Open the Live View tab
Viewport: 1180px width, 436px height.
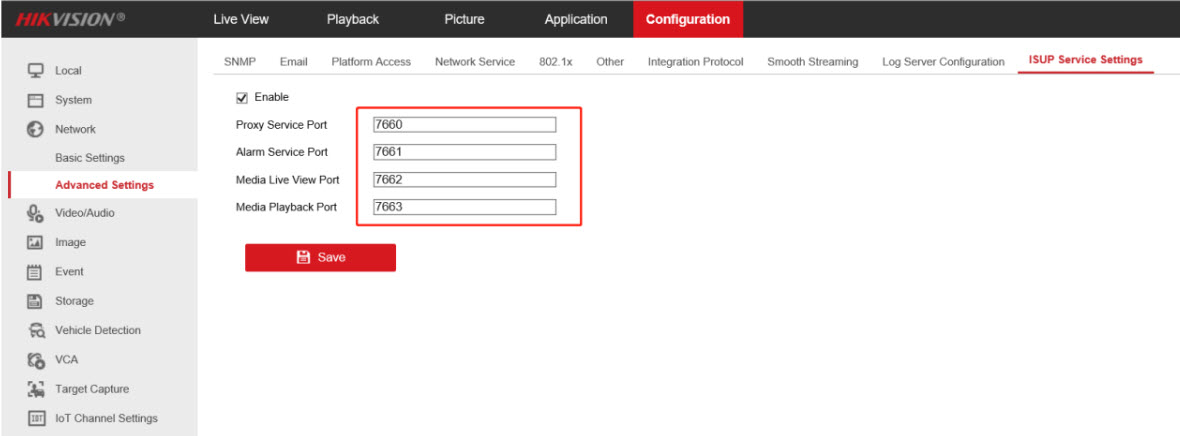[x=240, y=19]
